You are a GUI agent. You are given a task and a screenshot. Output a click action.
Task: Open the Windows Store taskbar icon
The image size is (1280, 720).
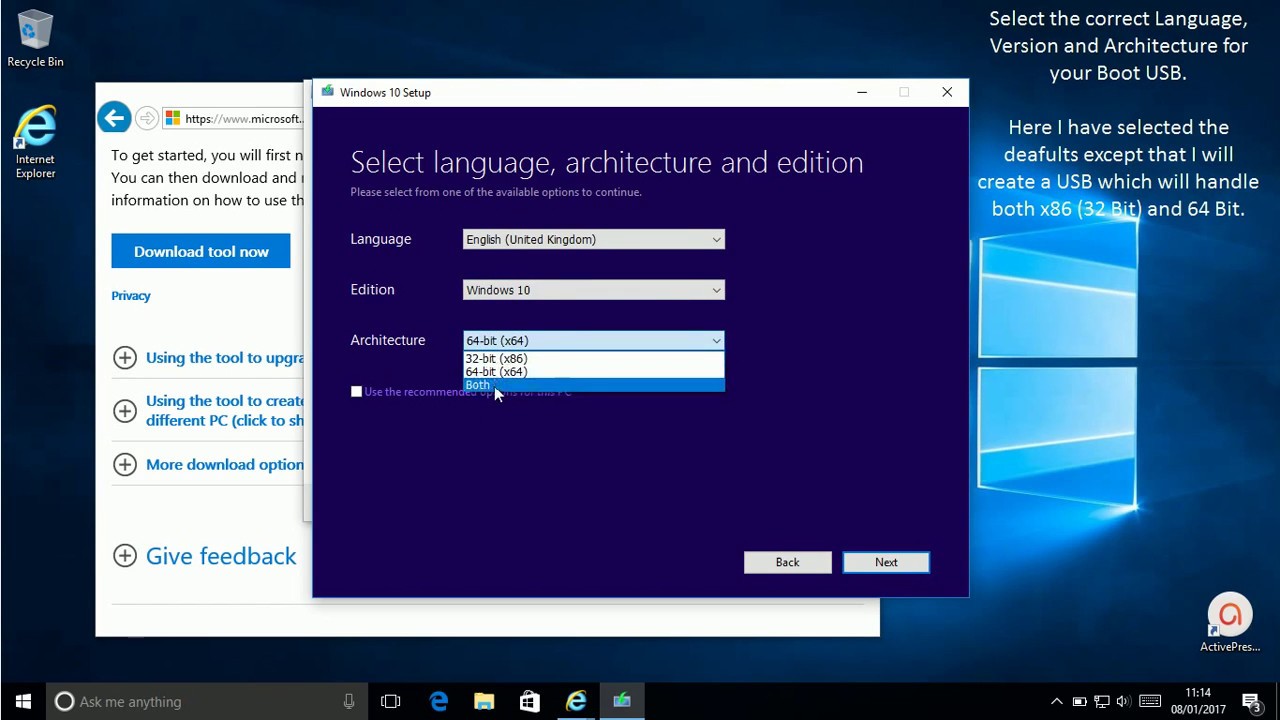pyautogui.click(x=530, y=702)
